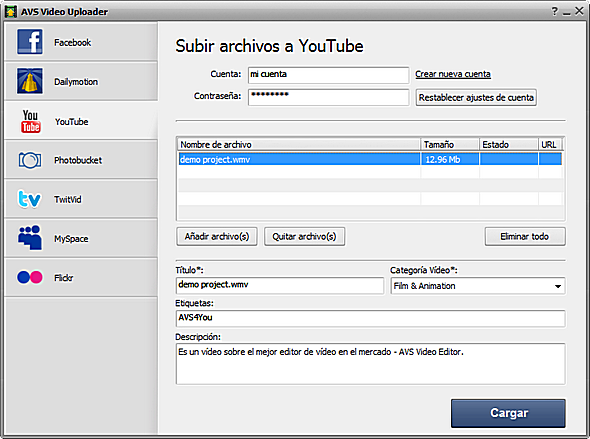Choose the MySpace tab label
Screen dimensions: 590x439
(x=71, y=239)
